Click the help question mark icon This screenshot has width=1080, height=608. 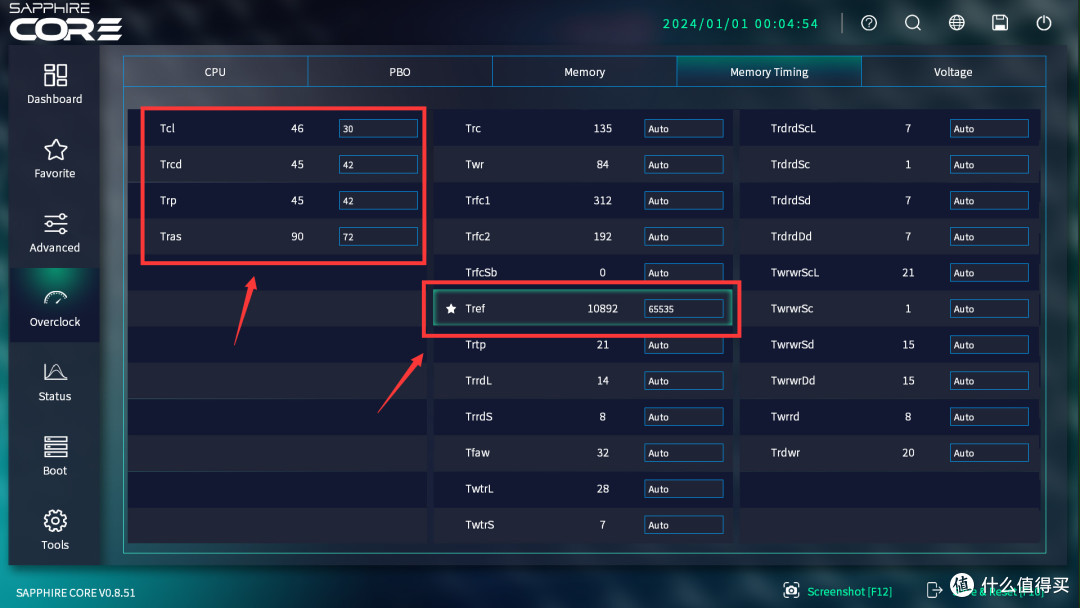(x=869, y=23)
